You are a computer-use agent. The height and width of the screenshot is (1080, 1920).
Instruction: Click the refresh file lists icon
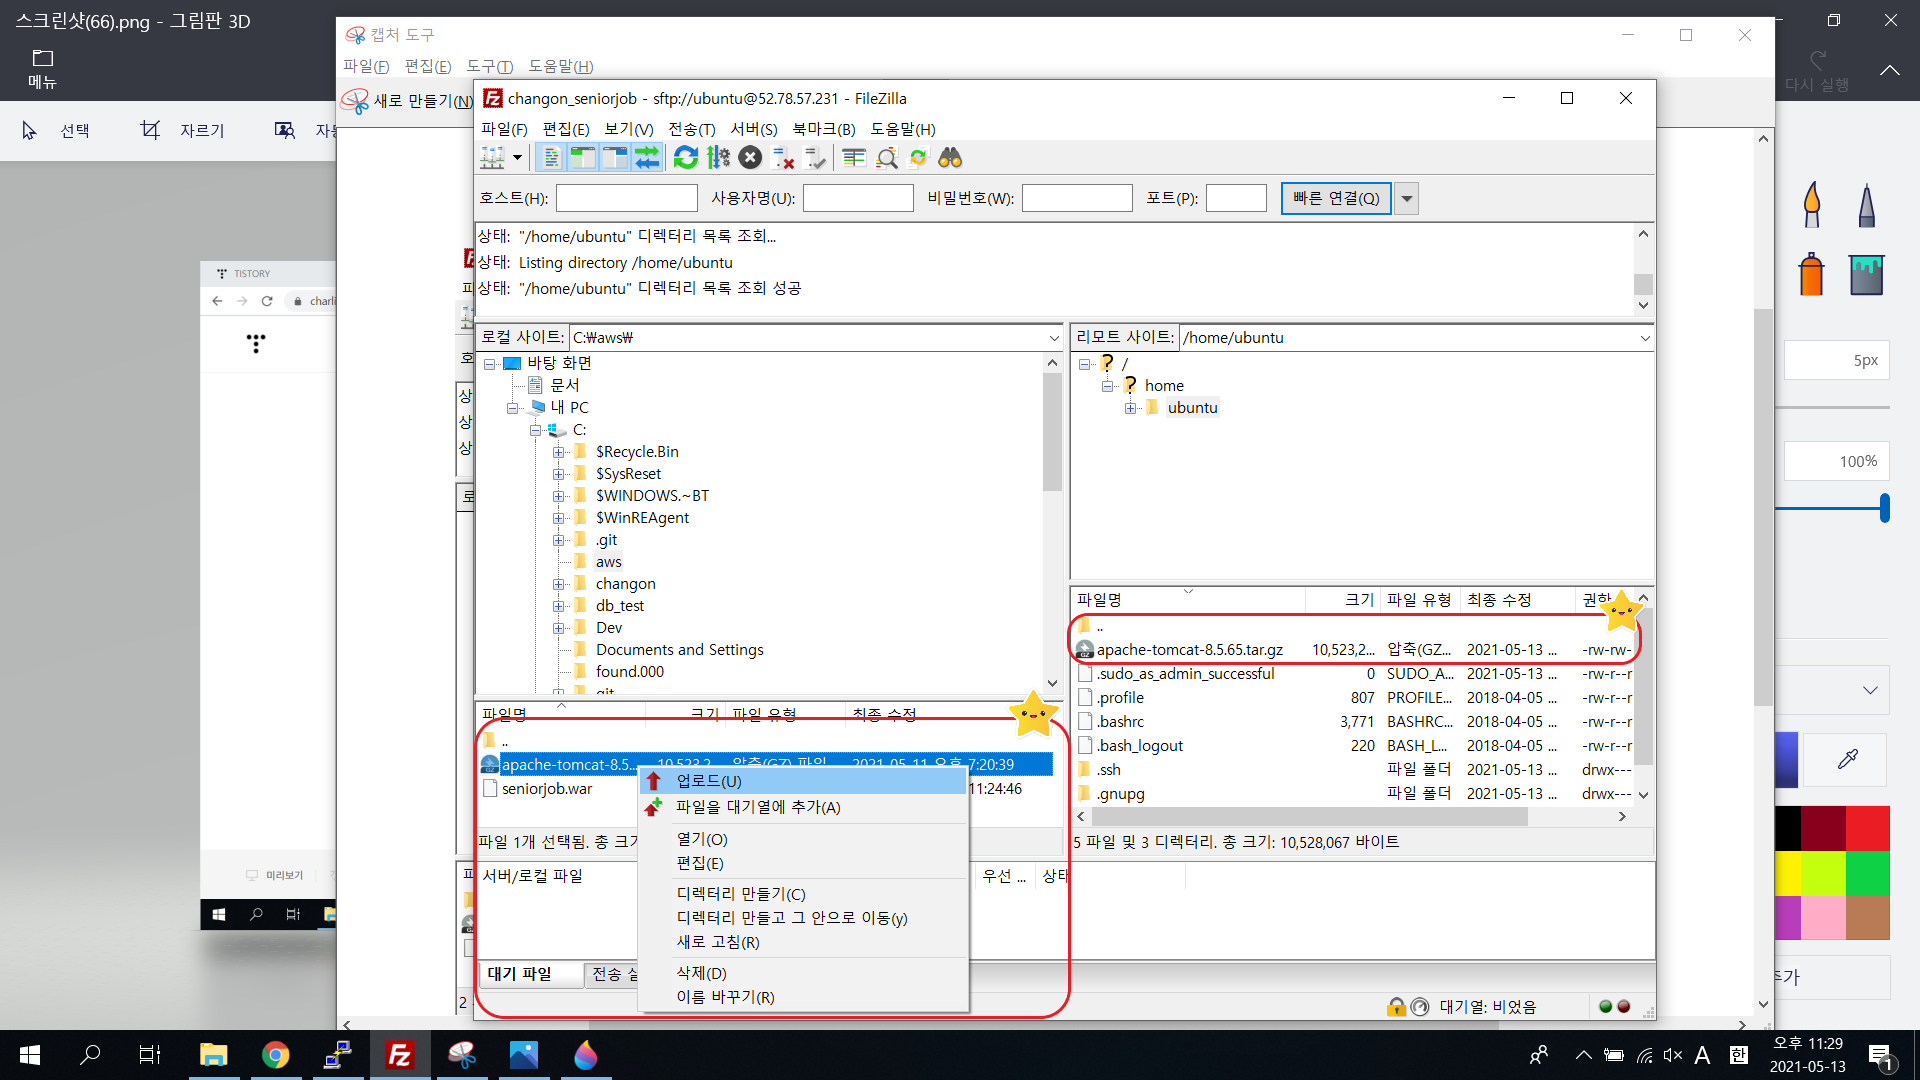click(686, 158)
